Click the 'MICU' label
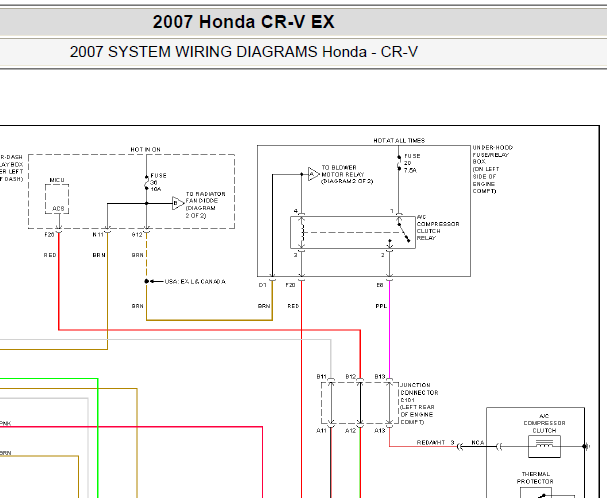 click(x=57, y=180)
